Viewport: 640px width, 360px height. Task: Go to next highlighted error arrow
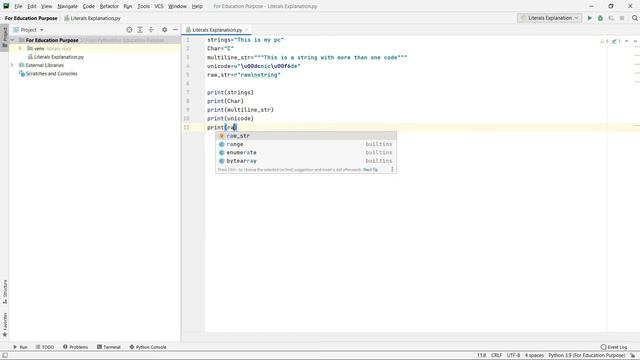pyautogui.click(x=635, y=41)
